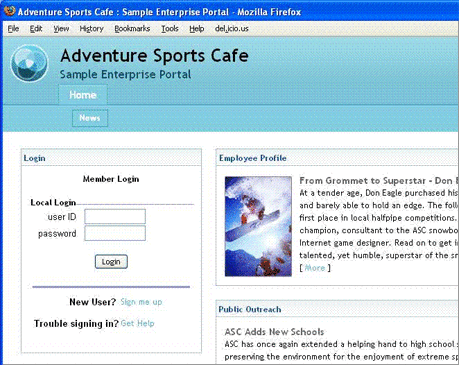
Task: Follow the More link in Employee Profile
Action: 315,268
